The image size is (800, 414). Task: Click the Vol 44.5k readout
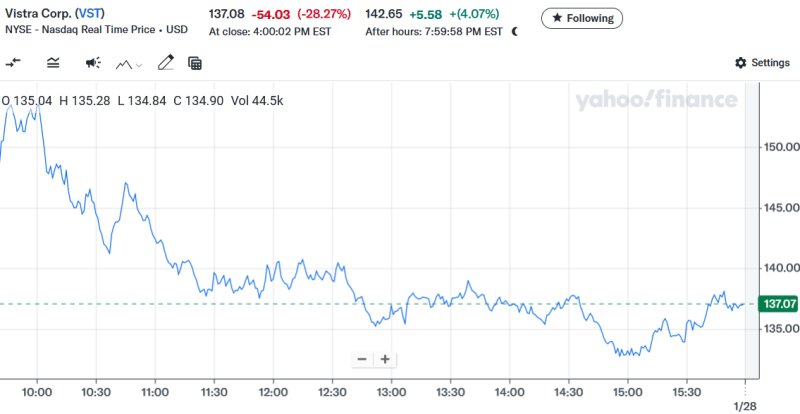258,101
